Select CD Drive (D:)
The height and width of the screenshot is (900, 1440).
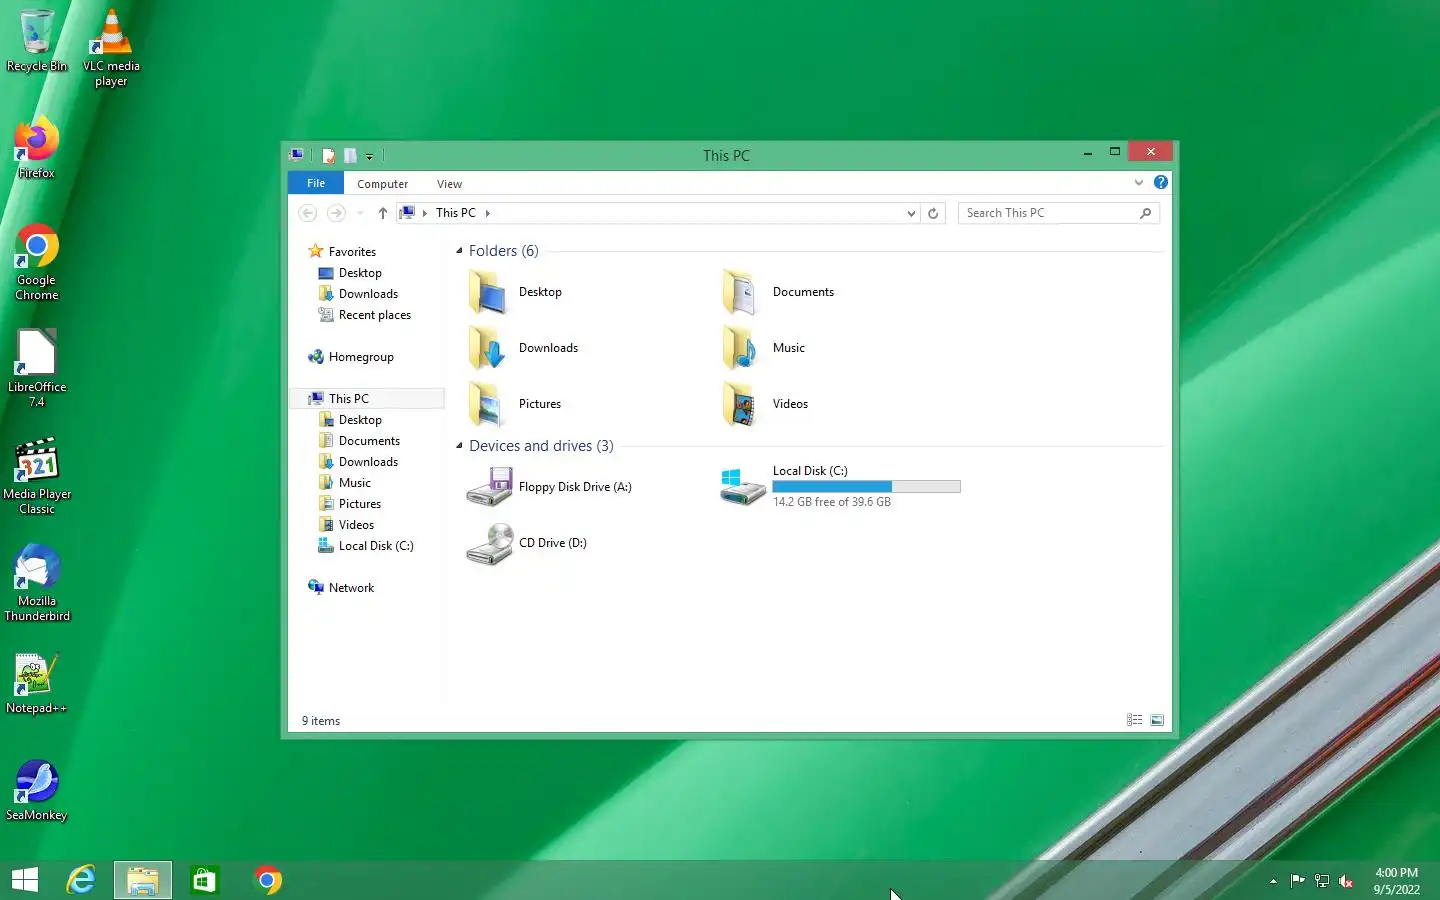pos(527,543)
